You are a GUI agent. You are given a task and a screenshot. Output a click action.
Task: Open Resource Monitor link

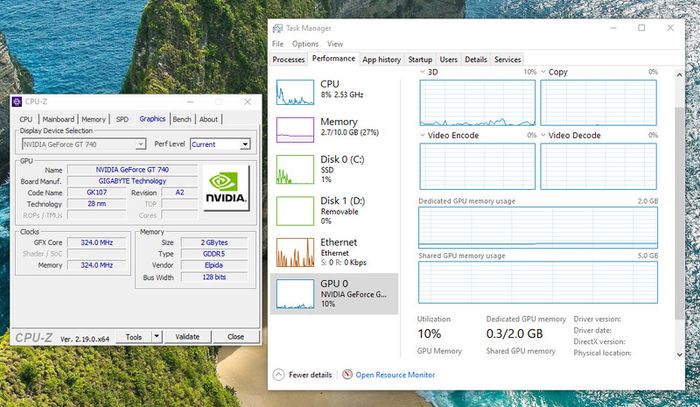pos(395,375)
